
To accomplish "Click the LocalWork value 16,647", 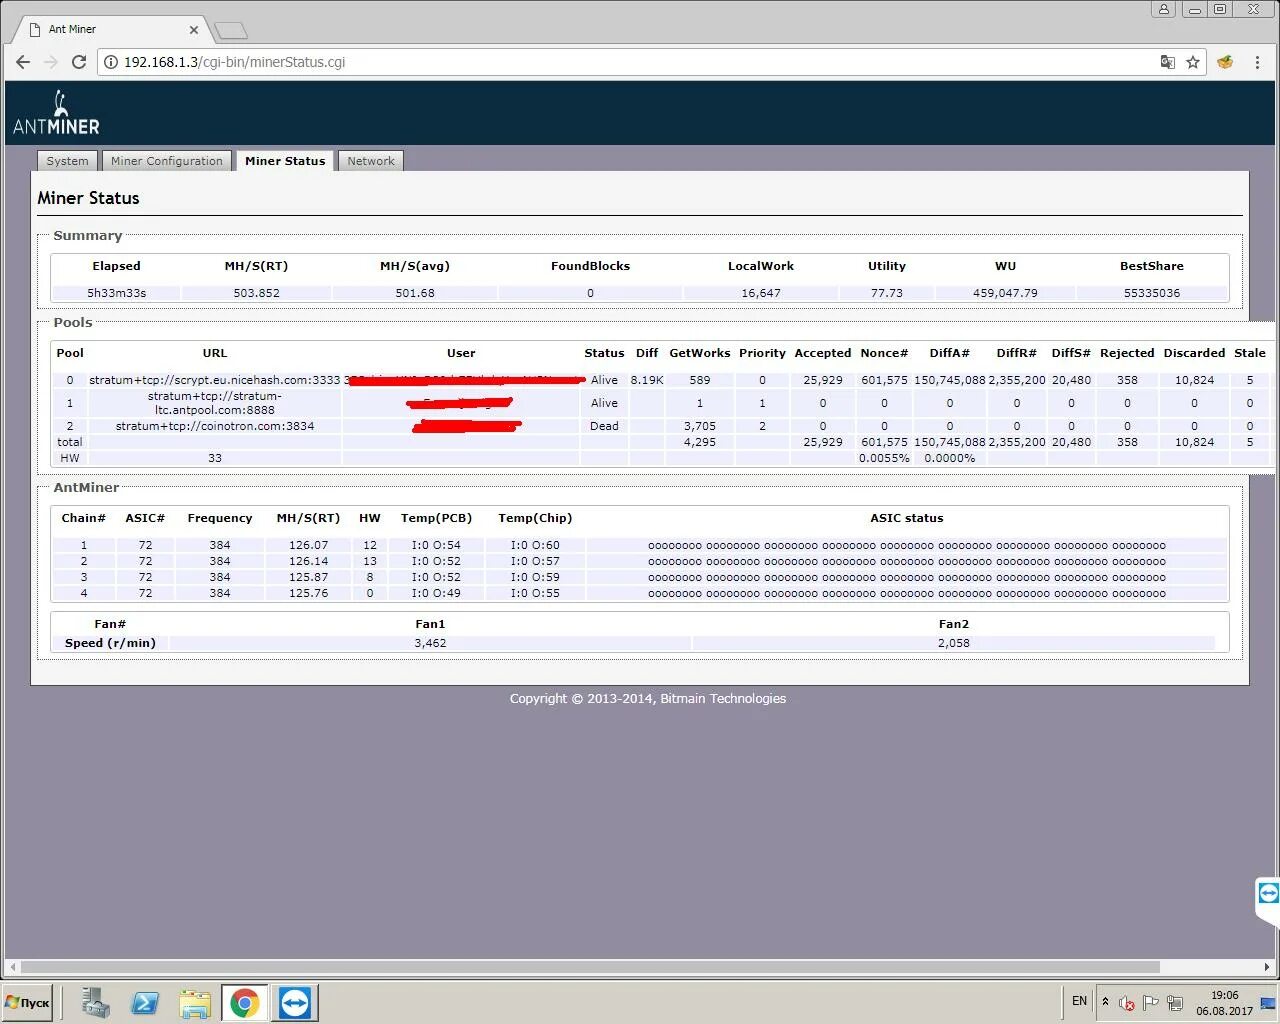I will pyautogui.click(x=761, y=293).
